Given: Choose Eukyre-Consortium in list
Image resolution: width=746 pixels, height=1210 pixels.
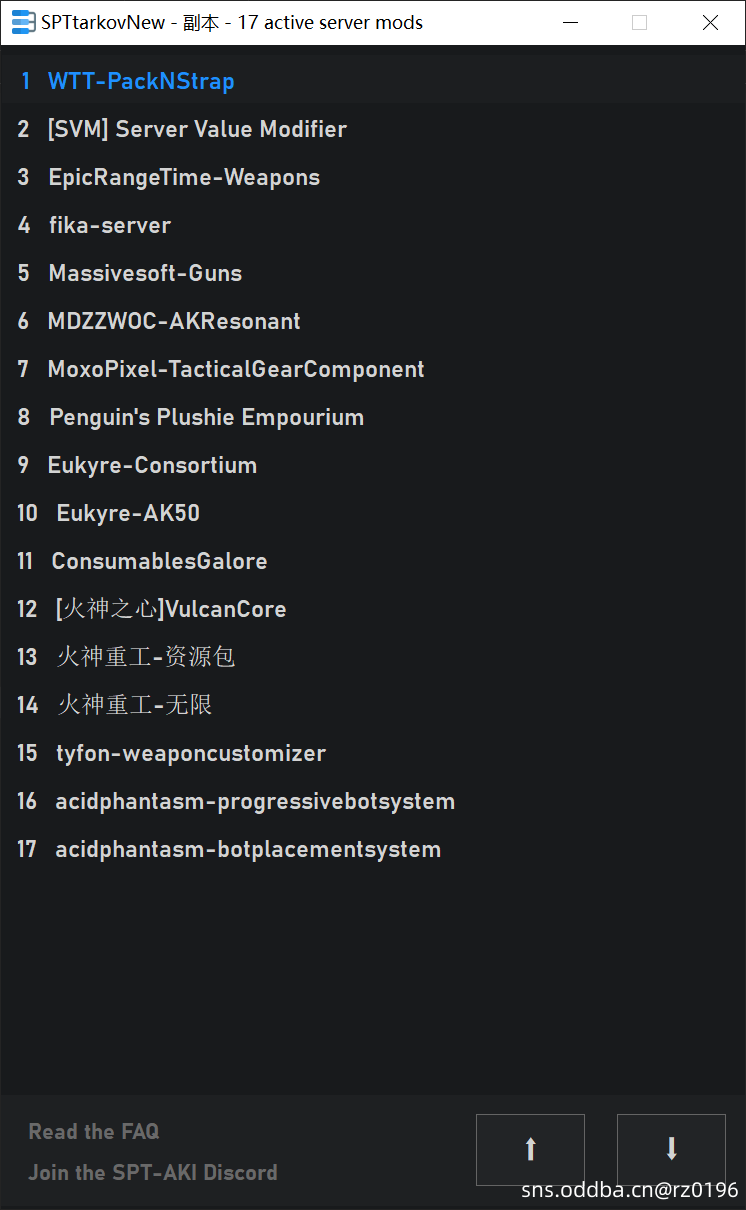Looking at the screenshot, I should (373, 465).
